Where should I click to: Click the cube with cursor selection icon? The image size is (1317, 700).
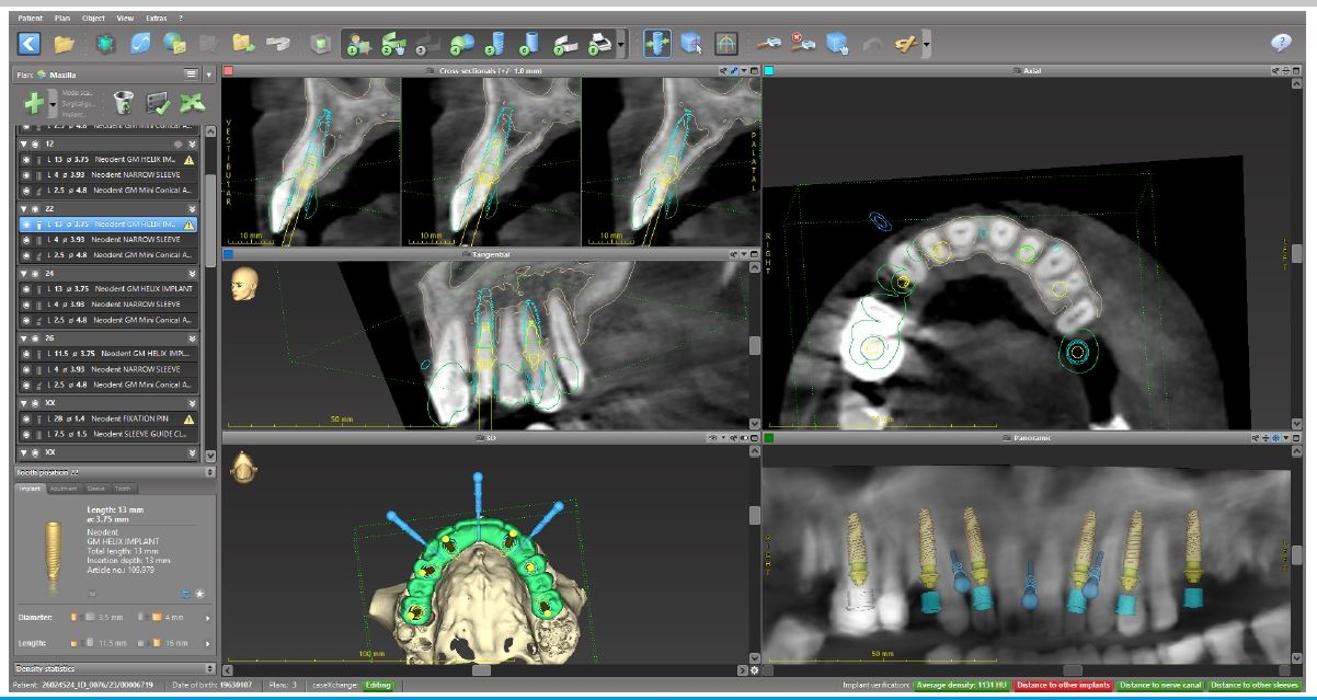[691, 43]
